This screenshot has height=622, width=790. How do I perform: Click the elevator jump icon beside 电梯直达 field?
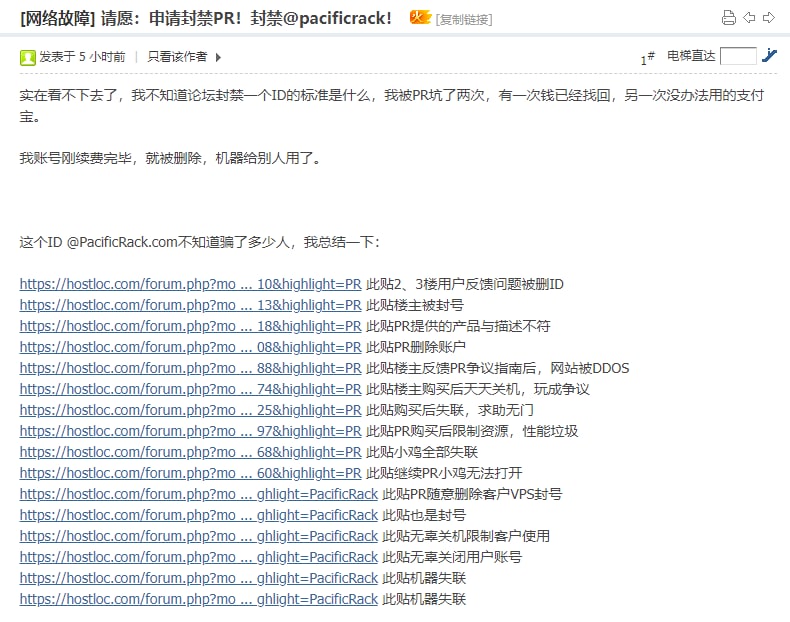769,55
